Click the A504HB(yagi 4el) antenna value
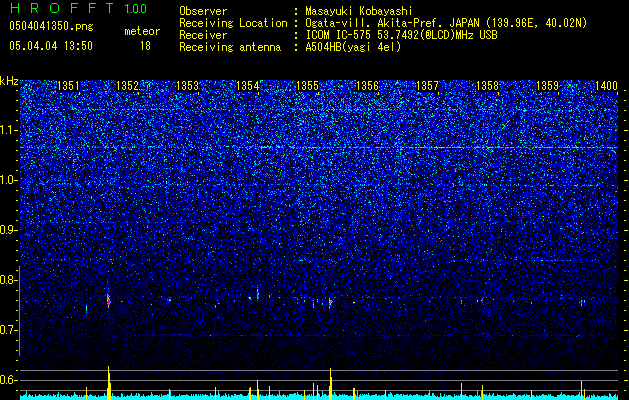The image size is (629, 400). 353,47
